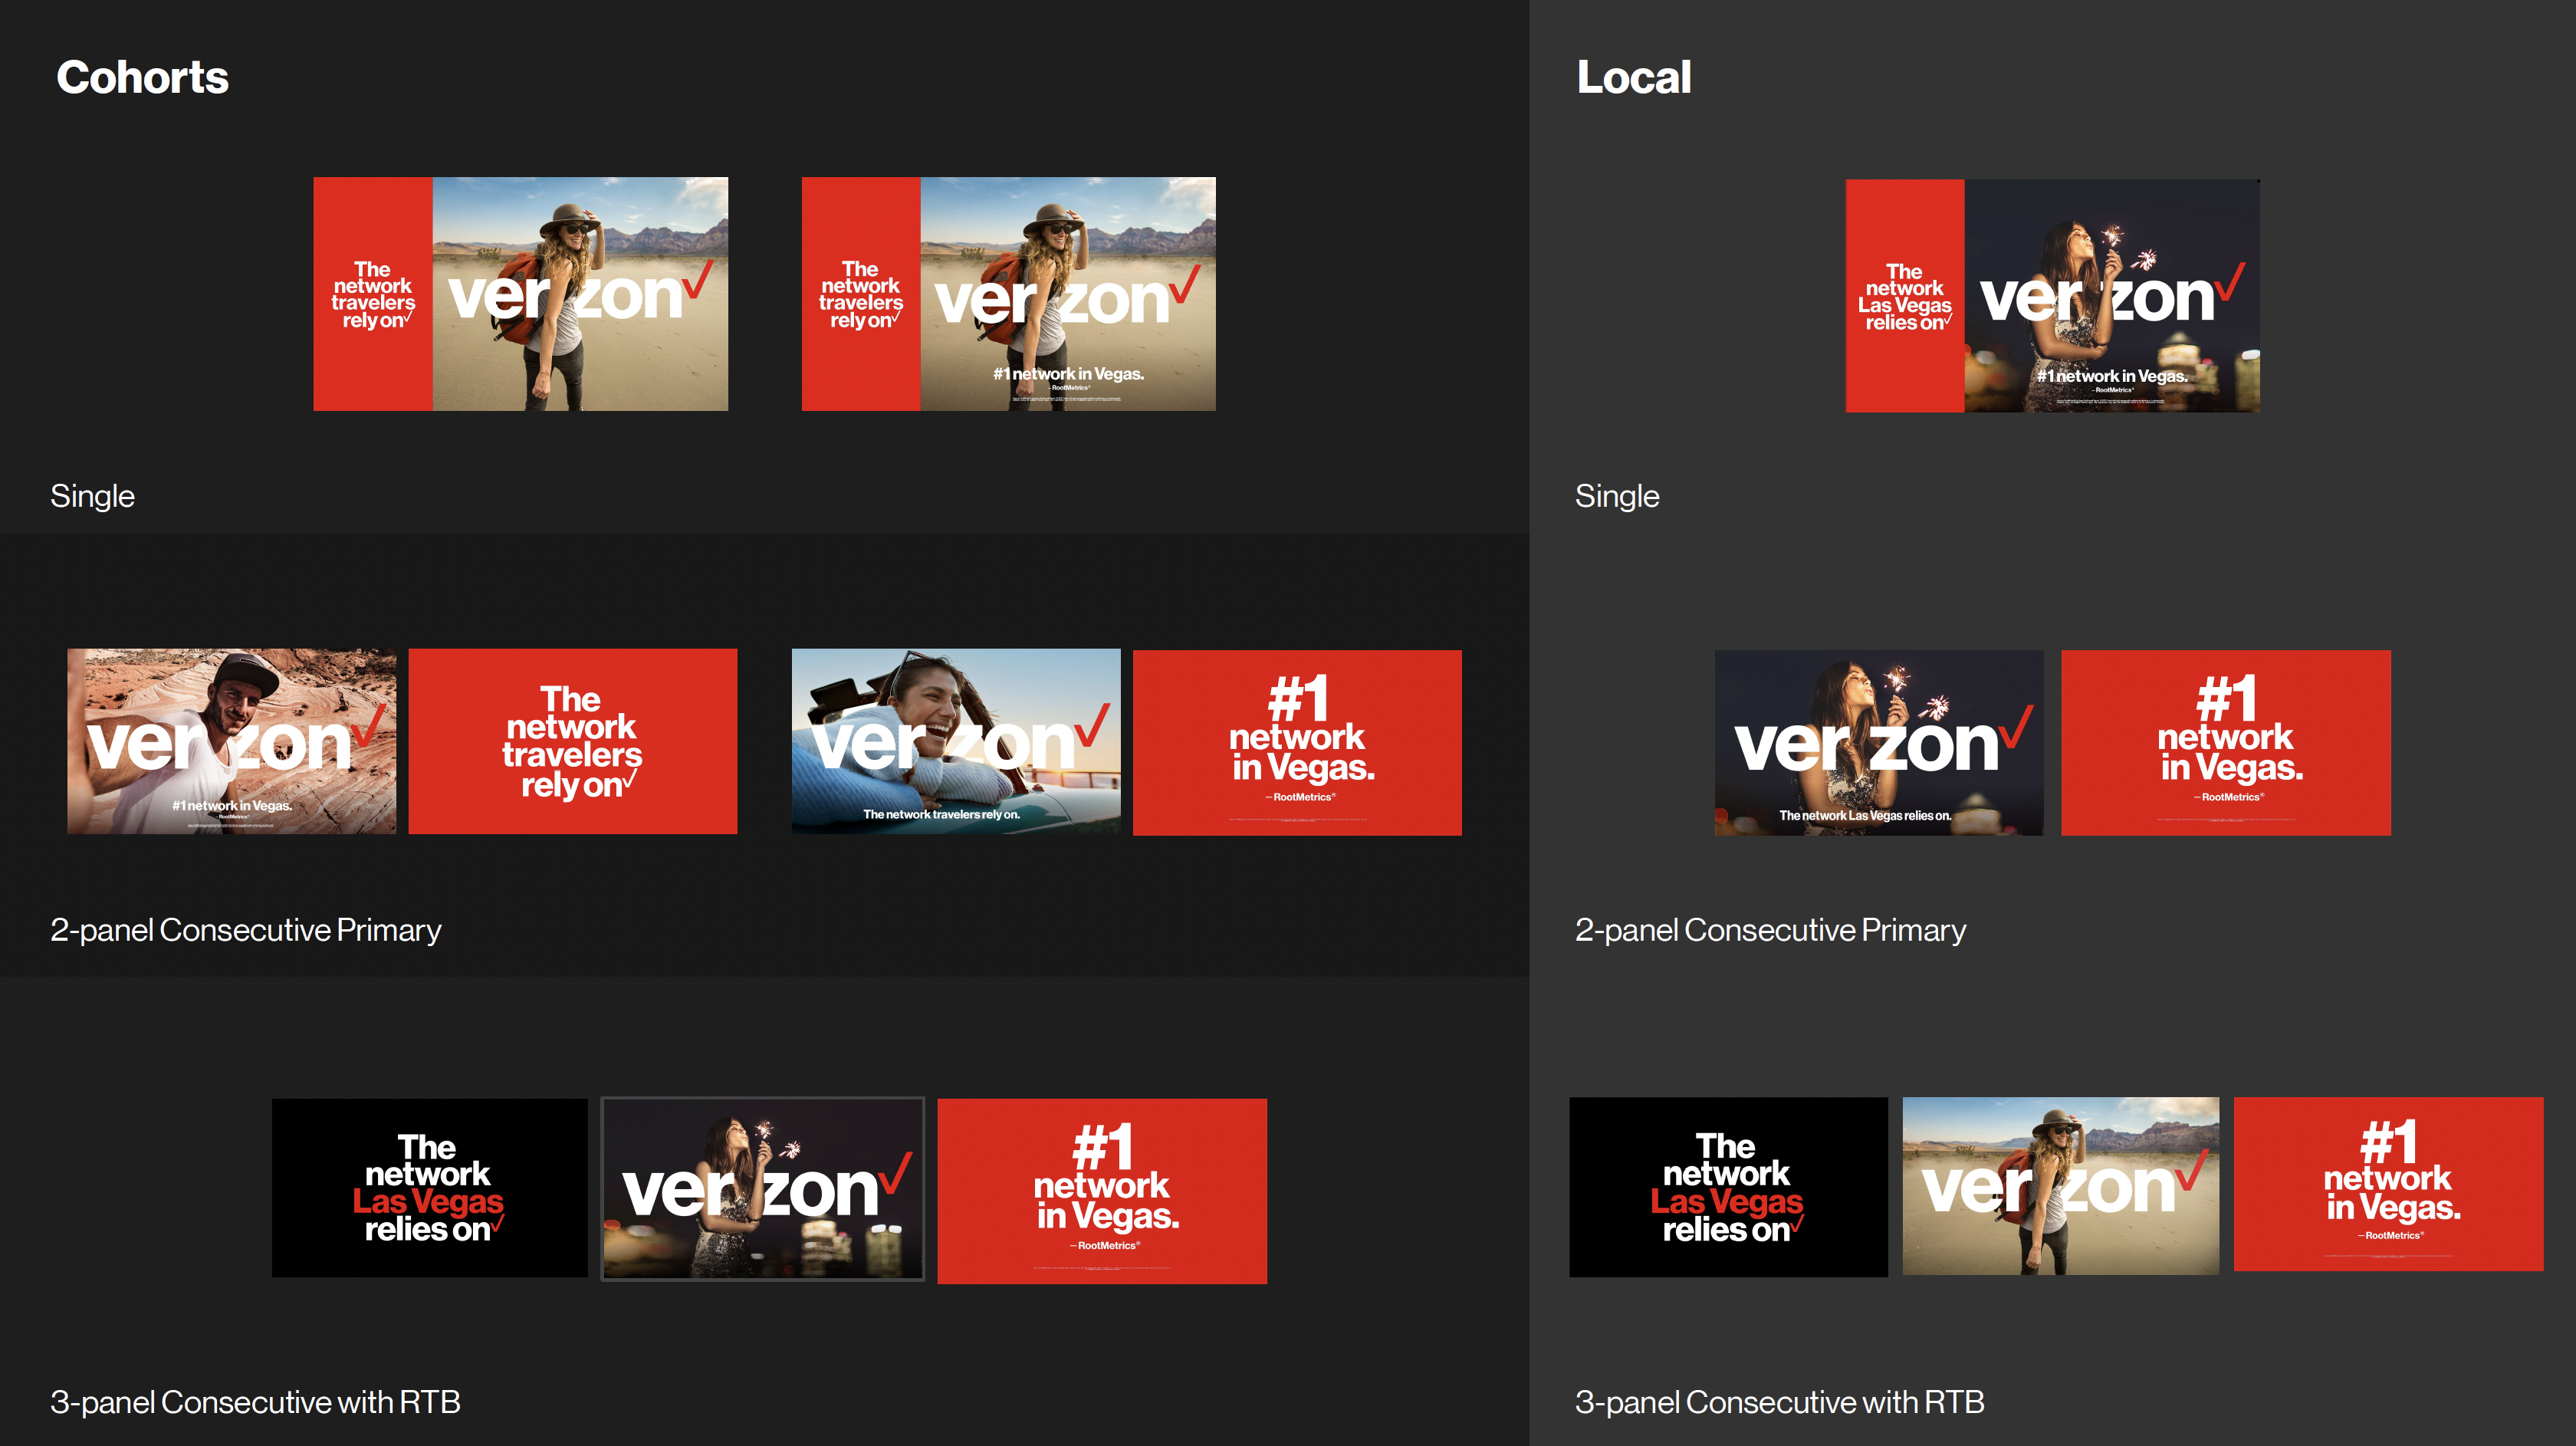Open Cohorts 3-panel sparkler woman Verizon image

point(762,1189)
